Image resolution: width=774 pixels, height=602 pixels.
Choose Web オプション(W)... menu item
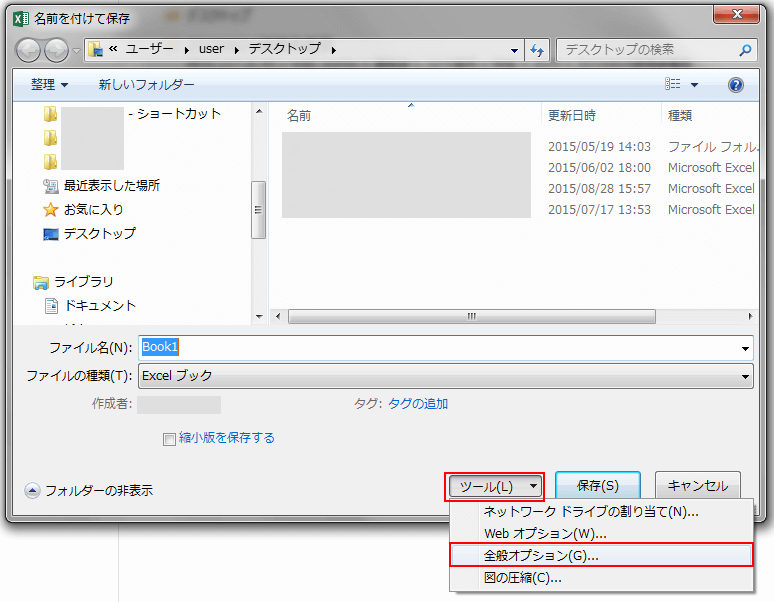click(x=601, y=534)
